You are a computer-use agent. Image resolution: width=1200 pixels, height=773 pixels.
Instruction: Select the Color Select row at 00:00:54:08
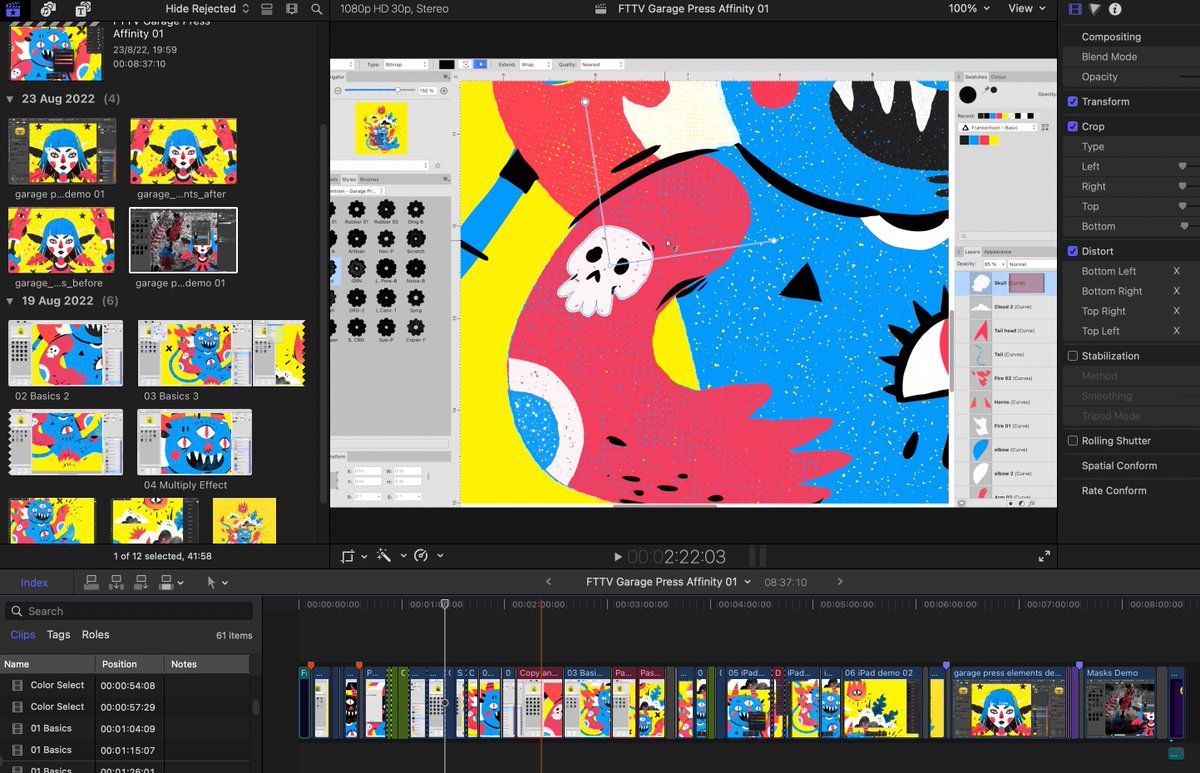tap(125, 685)
